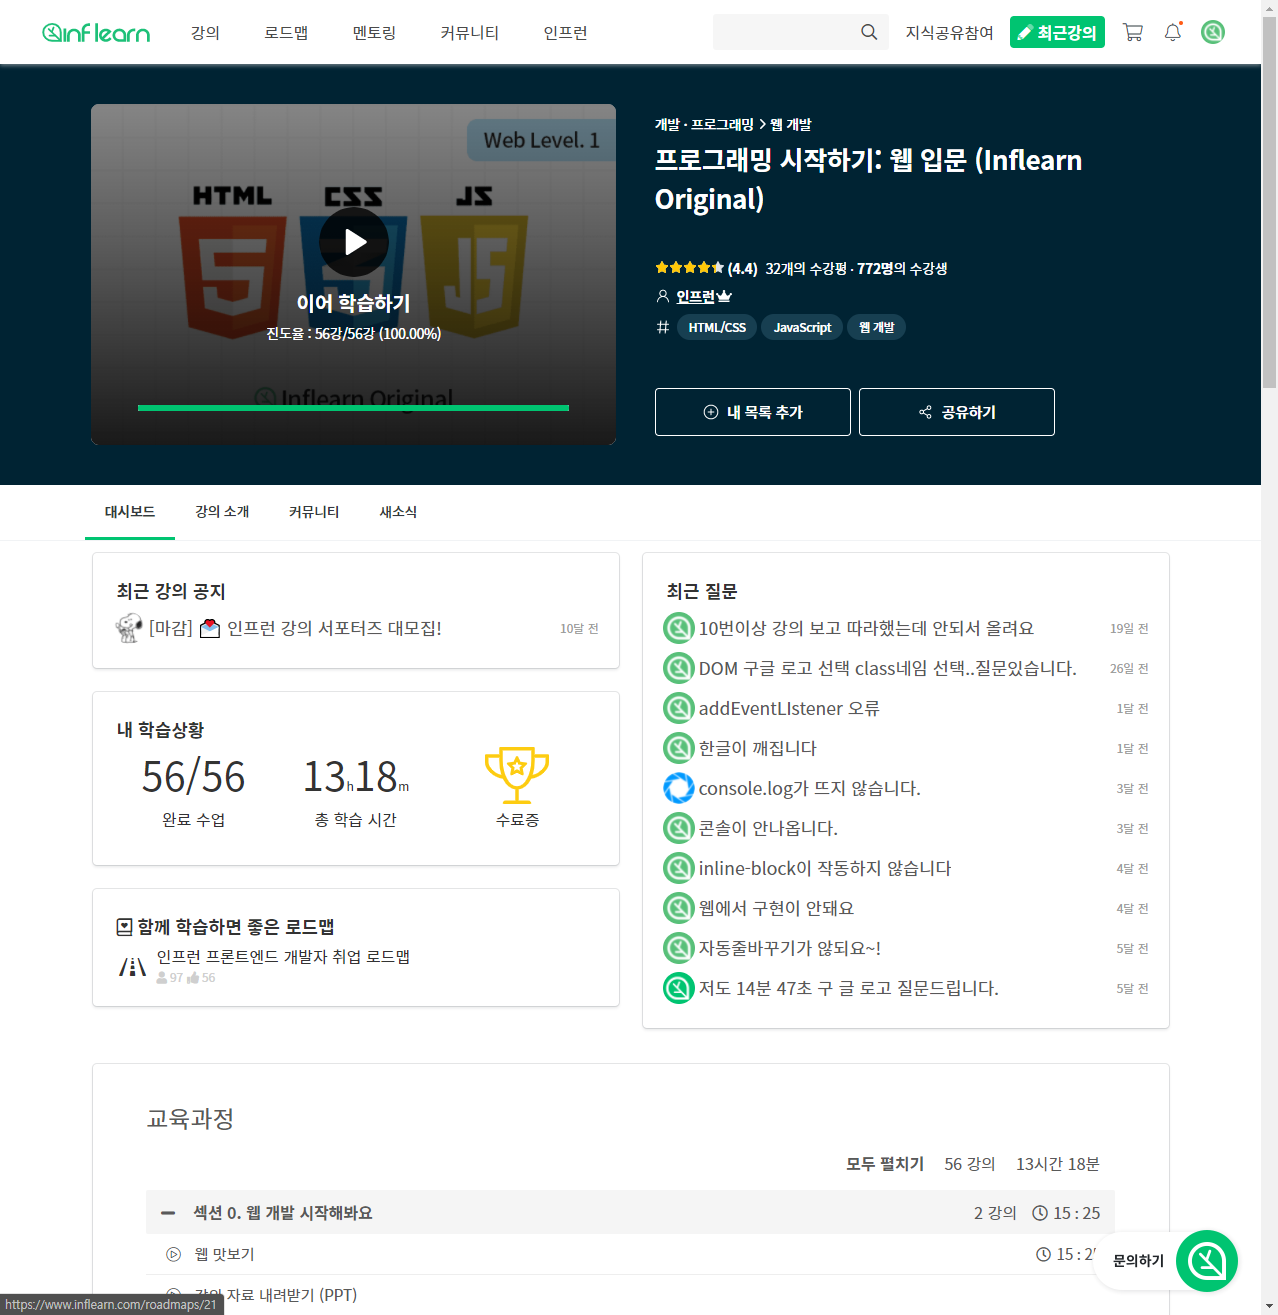
Task: Click the JavaScript tag
Action: tap(802, 327)
